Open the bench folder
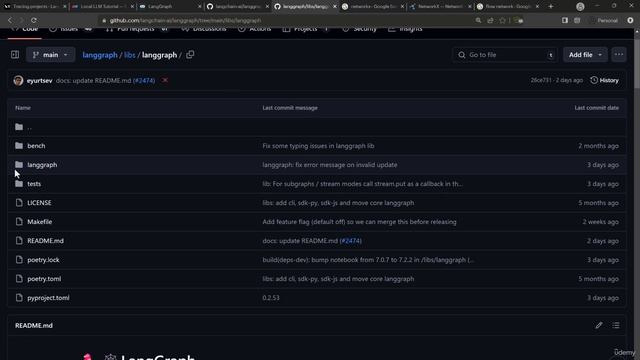The width and height of the screenshot is (640, 360). (x=36, y=146)
